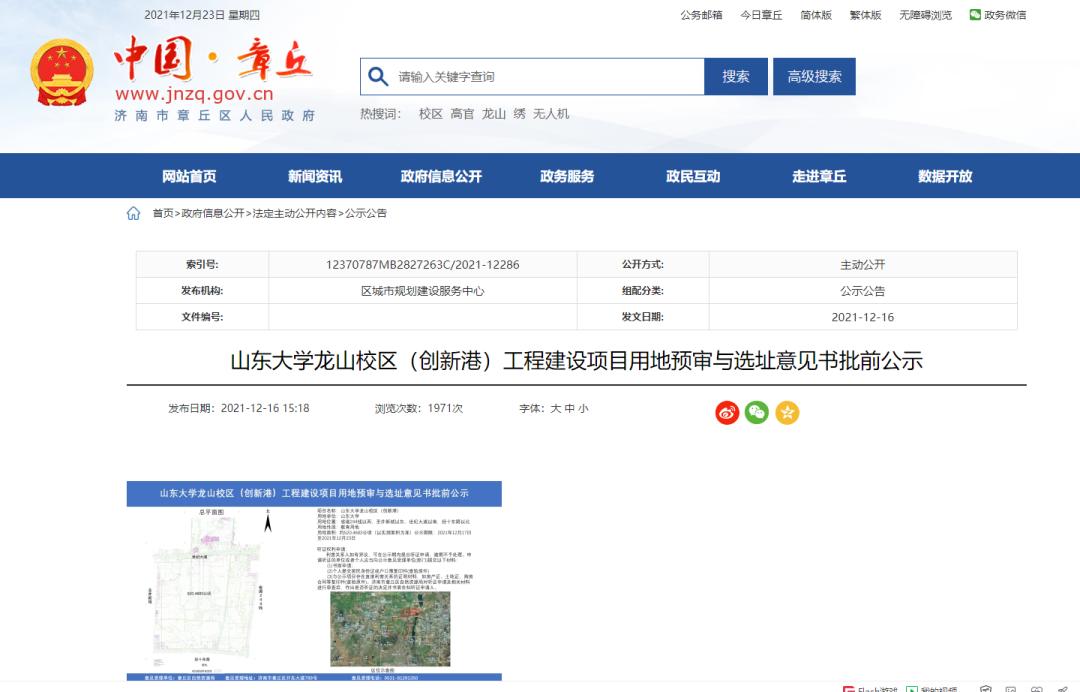Share article to Weibo
Viewport: 1080px width, 692px height.
[725, 411]
